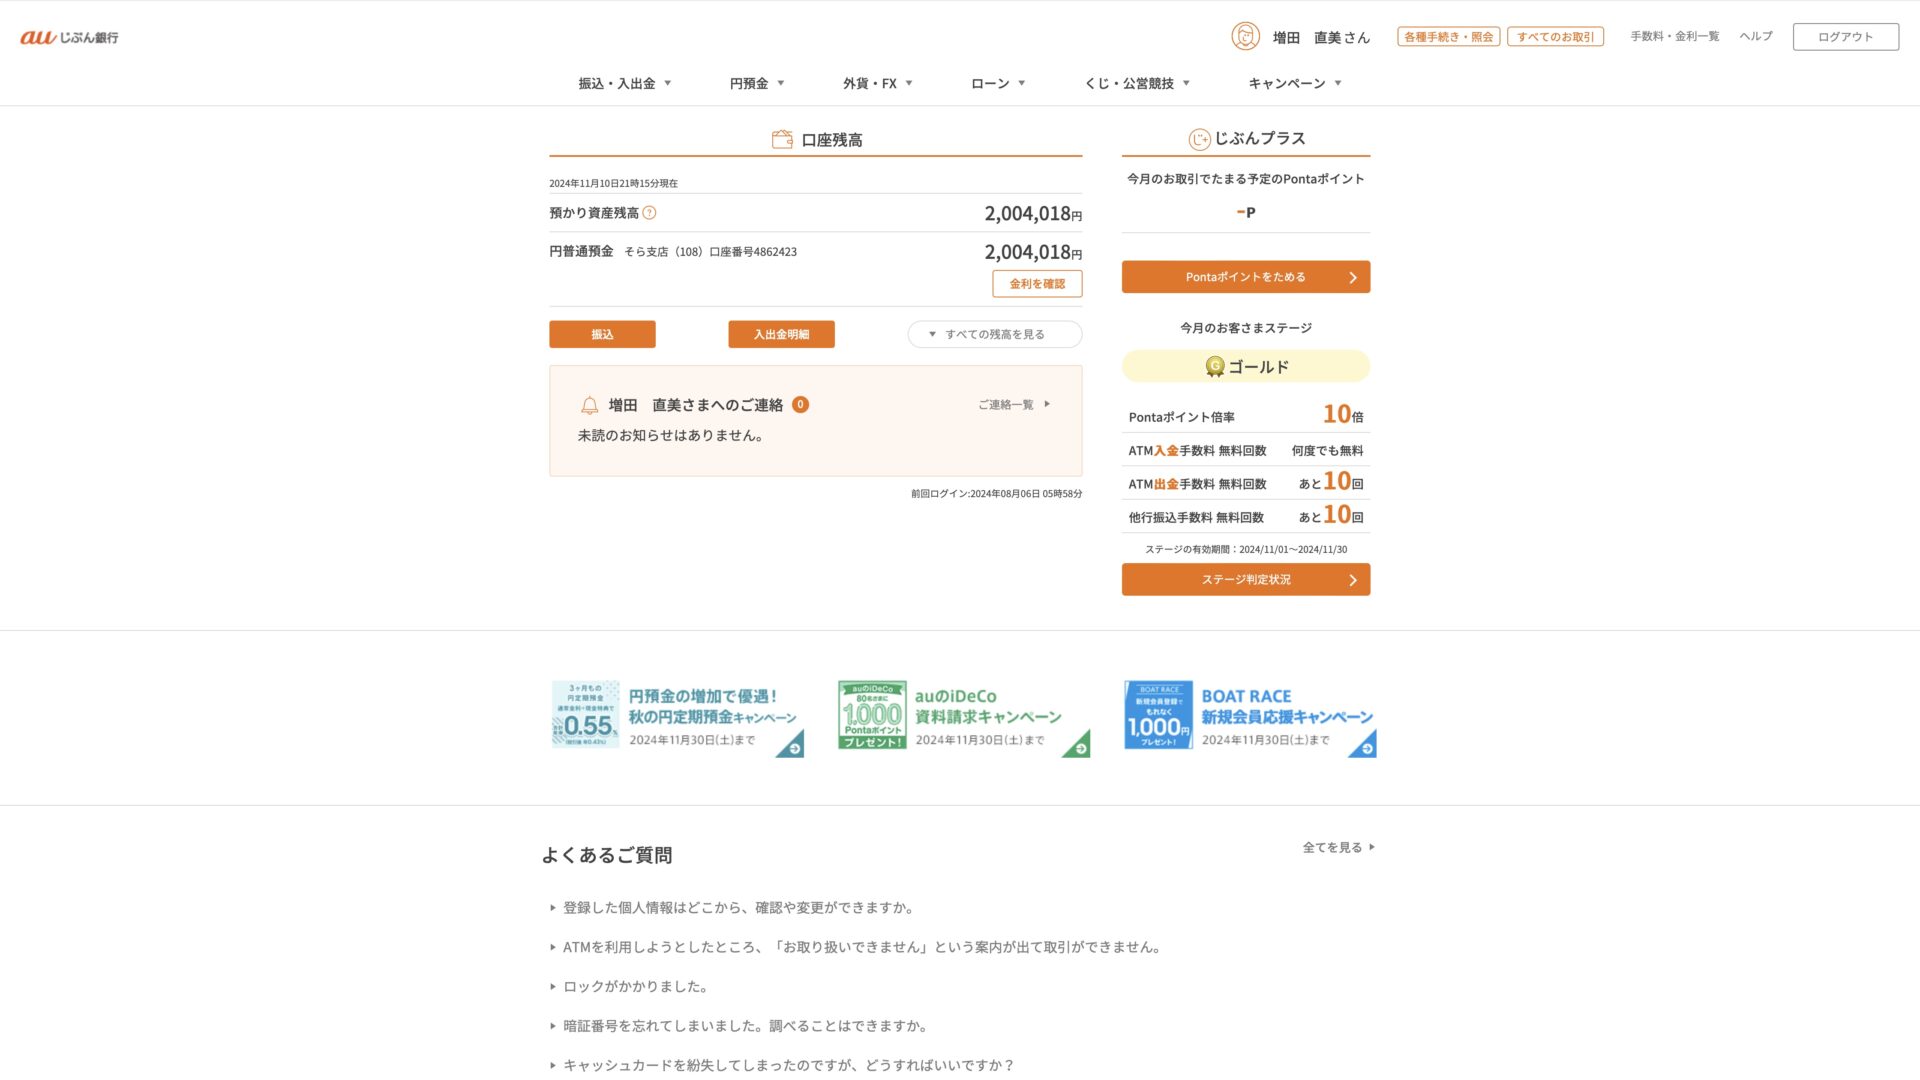The image size is (1920, 1080).
Task: Click the 2024年11月10日21時15分現在 timestamp
Action: 613,183
